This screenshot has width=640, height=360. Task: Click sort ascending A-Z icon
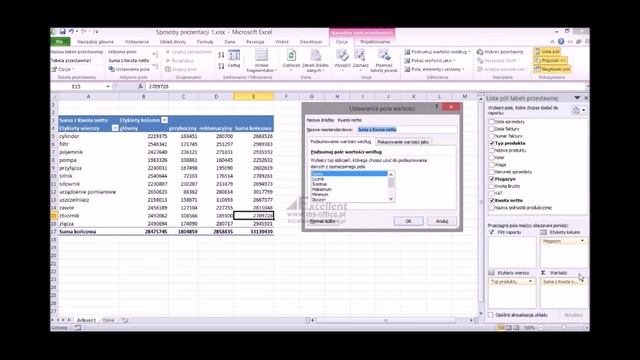[x=221, y=55]
